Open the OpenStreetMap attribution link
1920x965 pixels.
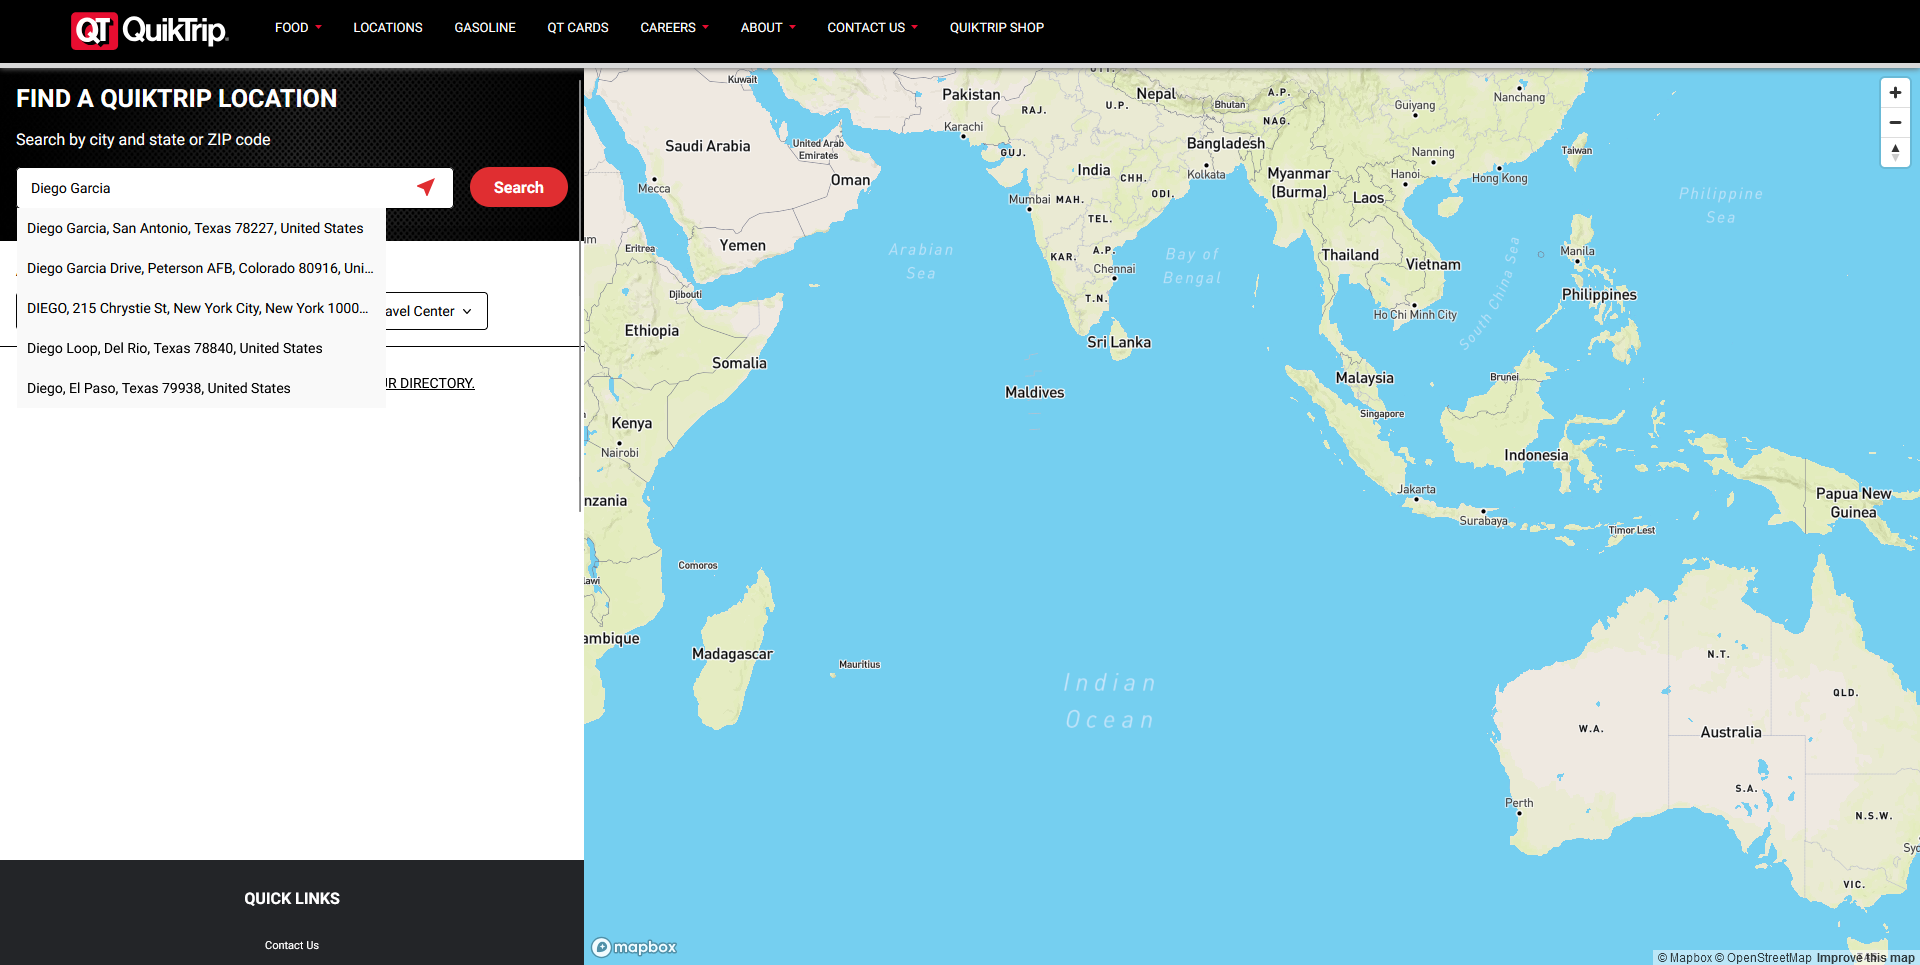coord(1763,958)
